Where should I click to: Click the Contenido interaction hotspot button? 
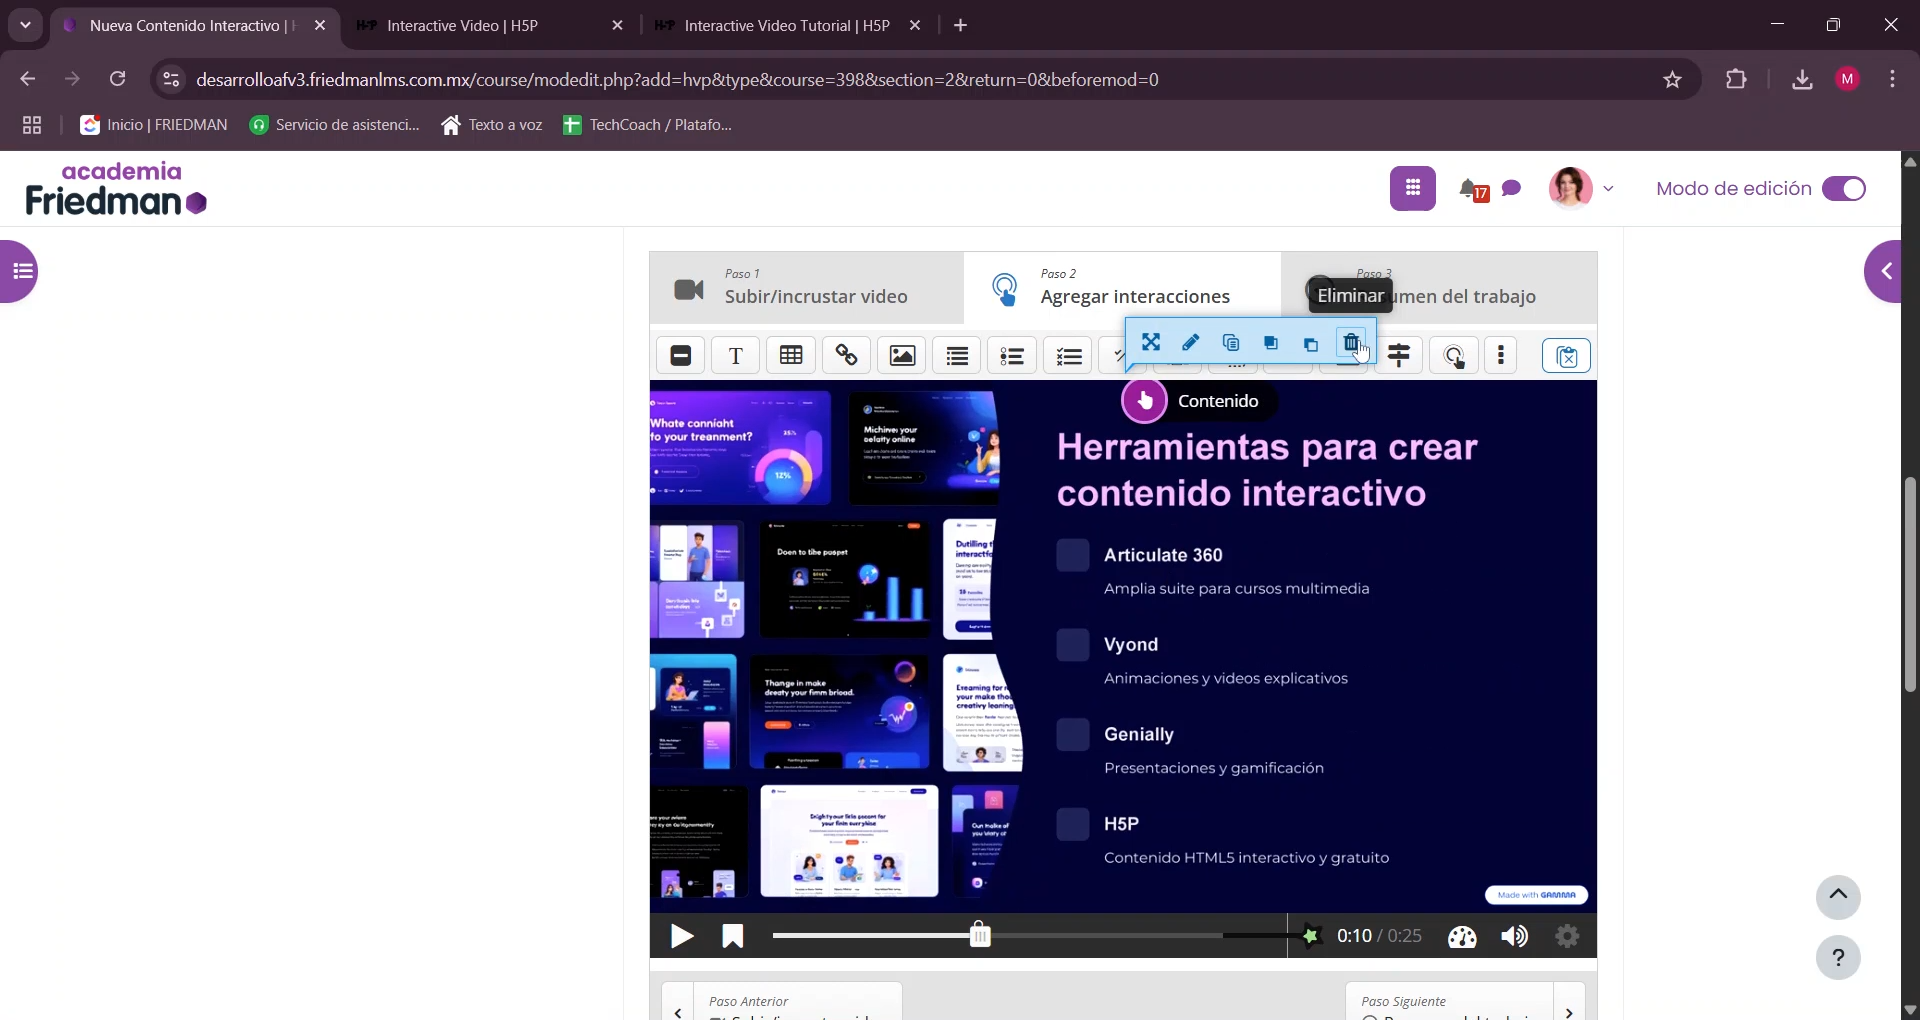[x=1145, y=401]
